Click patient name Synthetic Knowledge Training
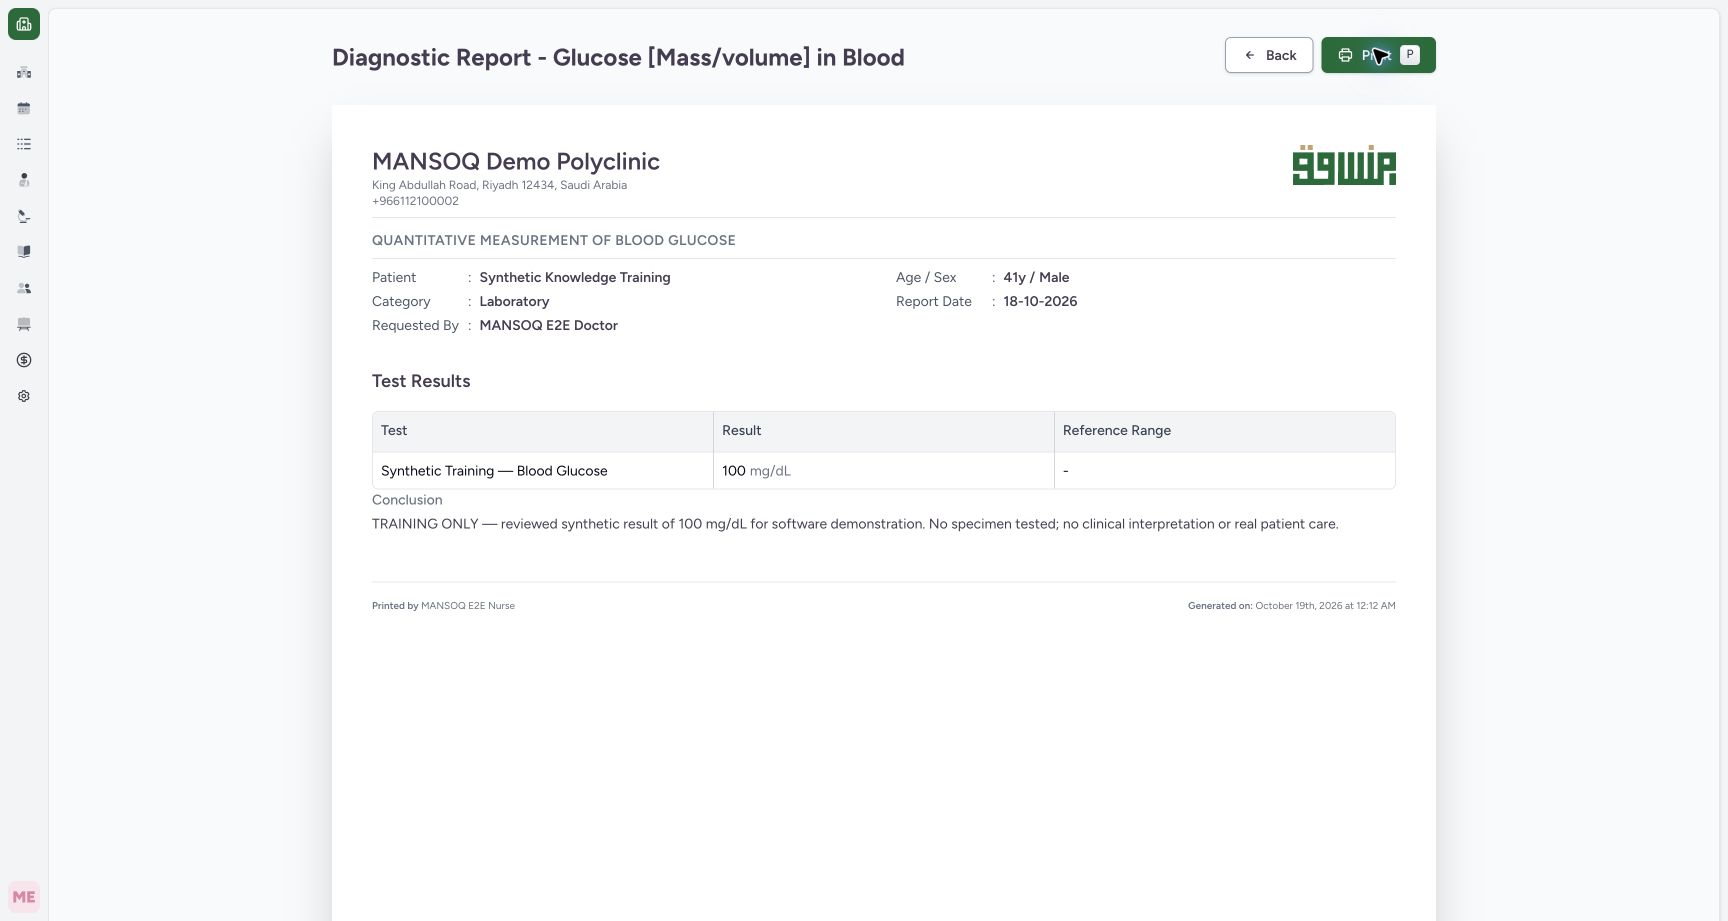Viewport: 1728px width, 921px height. [x=575, y=277]
